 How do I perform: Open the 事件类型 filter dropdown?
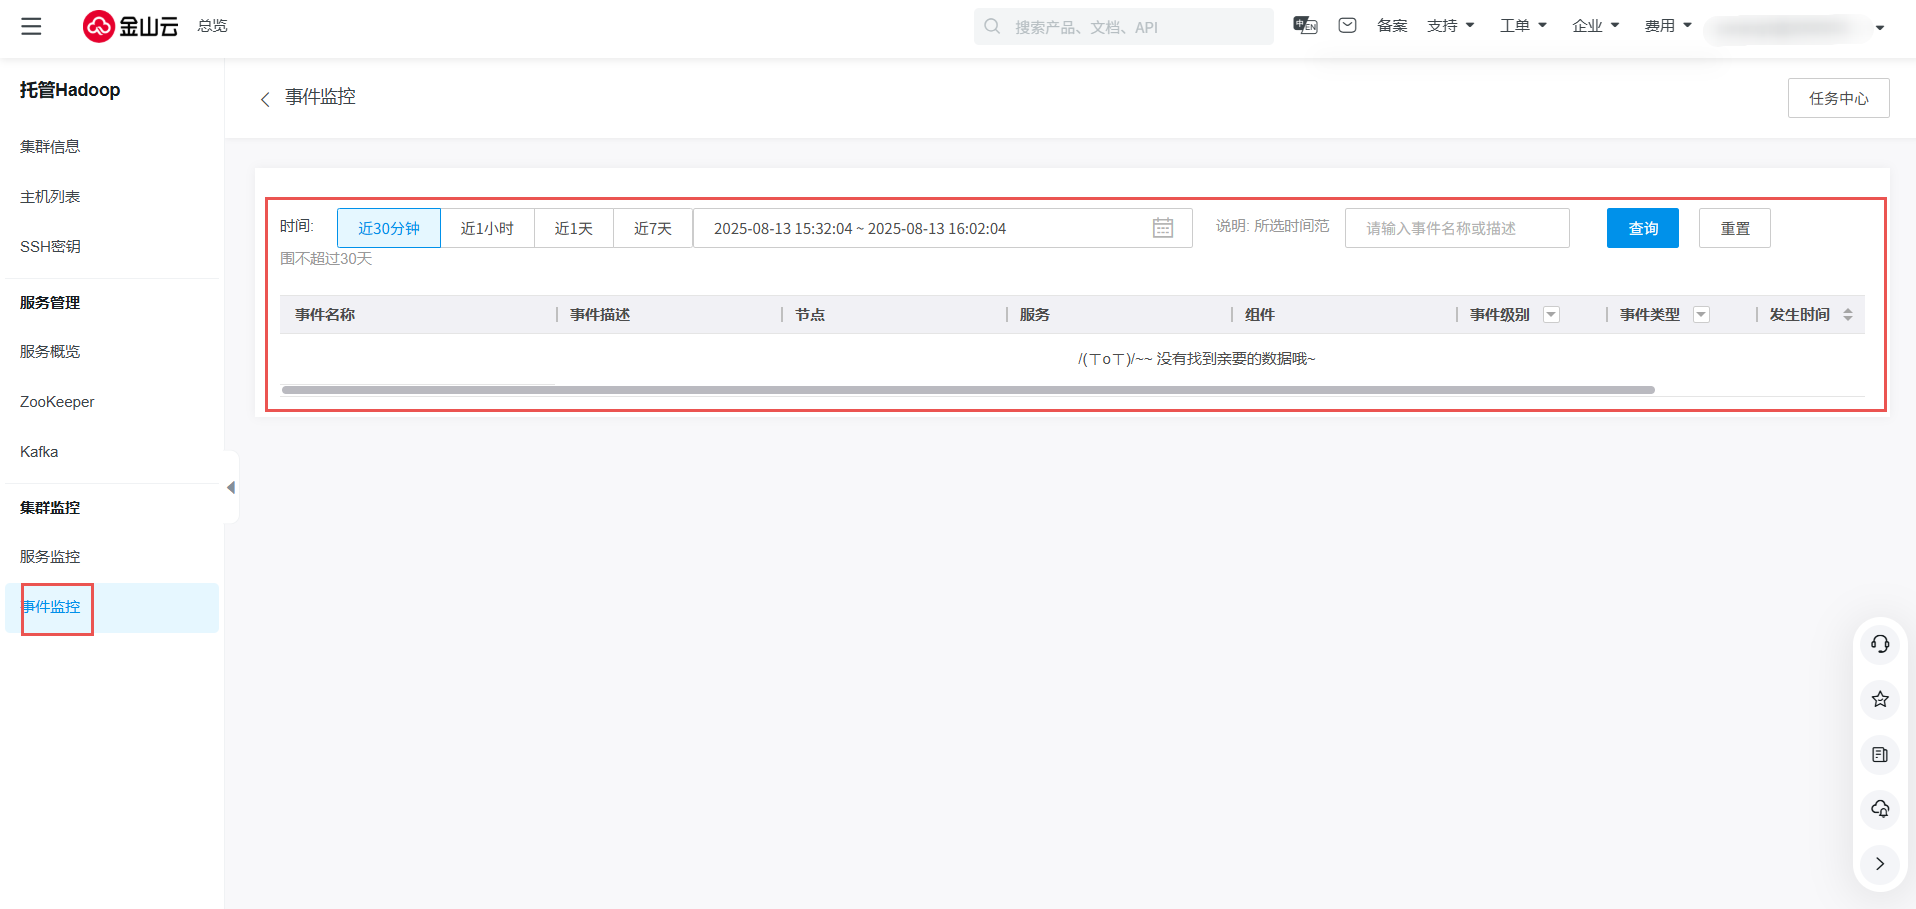point(1701,315)
